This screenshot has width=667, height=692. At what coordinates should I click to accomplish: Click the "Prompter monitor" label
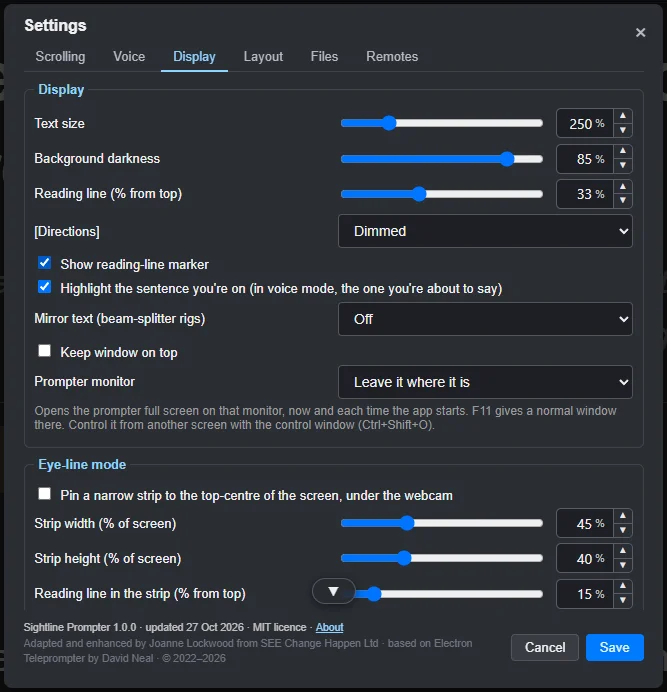click(85, 381)
